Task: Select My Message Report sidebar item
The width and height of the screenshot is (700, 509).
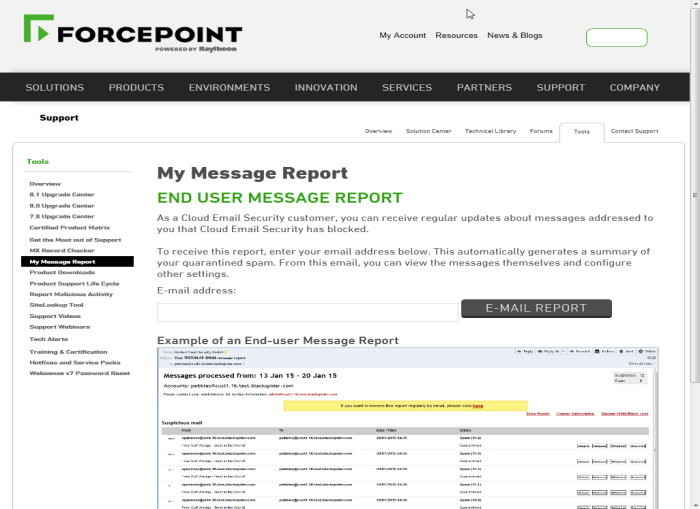Action: [77, 262]
